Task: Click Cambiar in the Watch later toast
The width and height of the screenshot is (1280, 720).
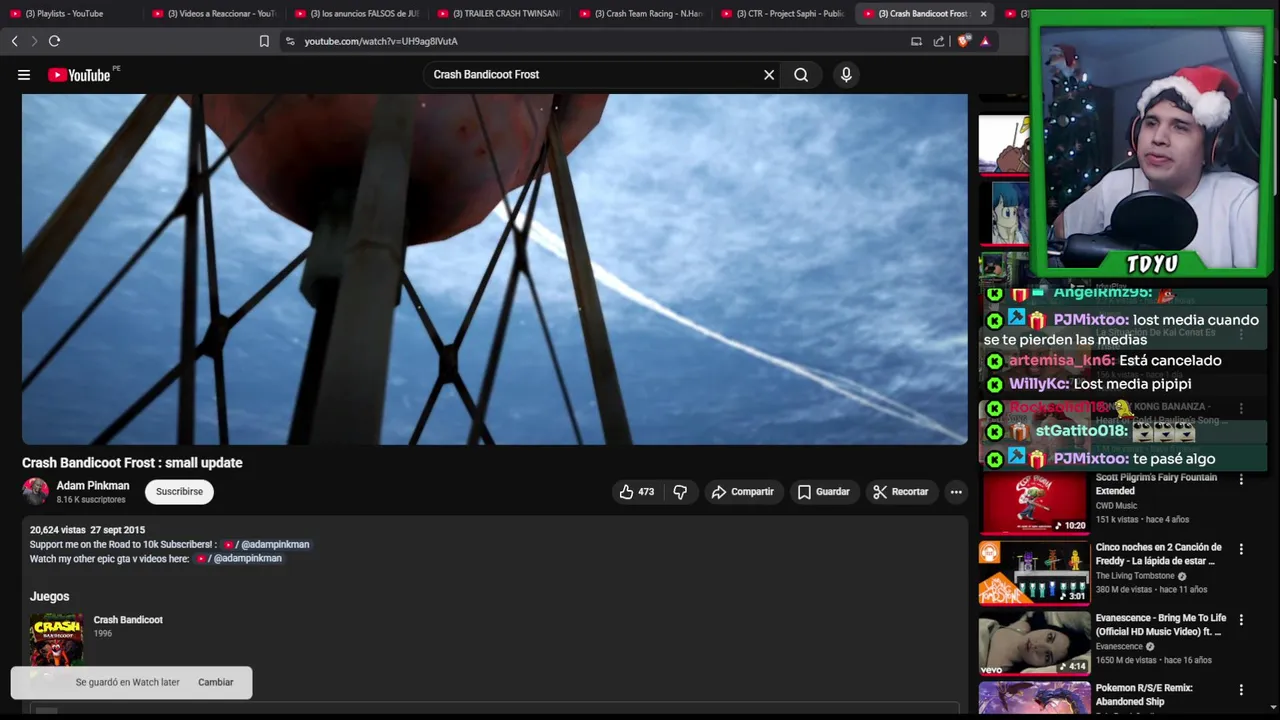Action: pos(215,682)
